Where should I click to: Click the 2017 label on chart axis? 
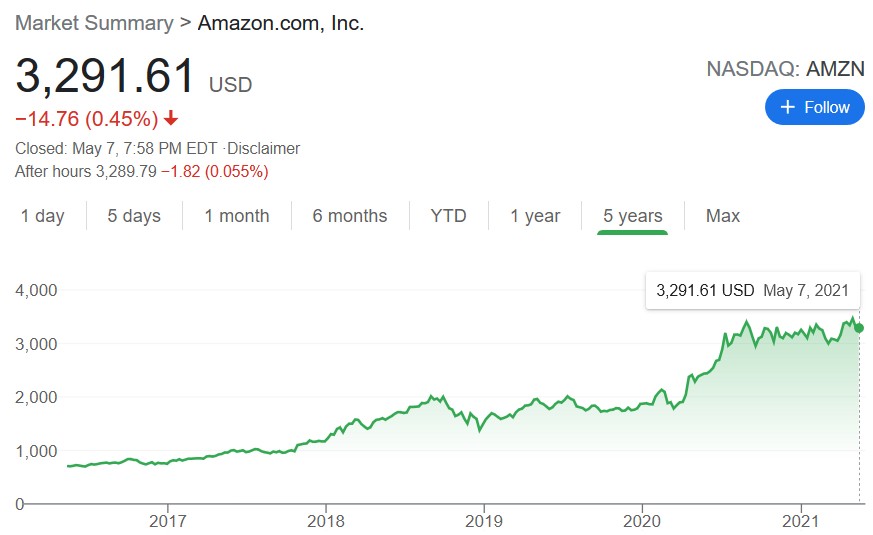tap(168, 521)
